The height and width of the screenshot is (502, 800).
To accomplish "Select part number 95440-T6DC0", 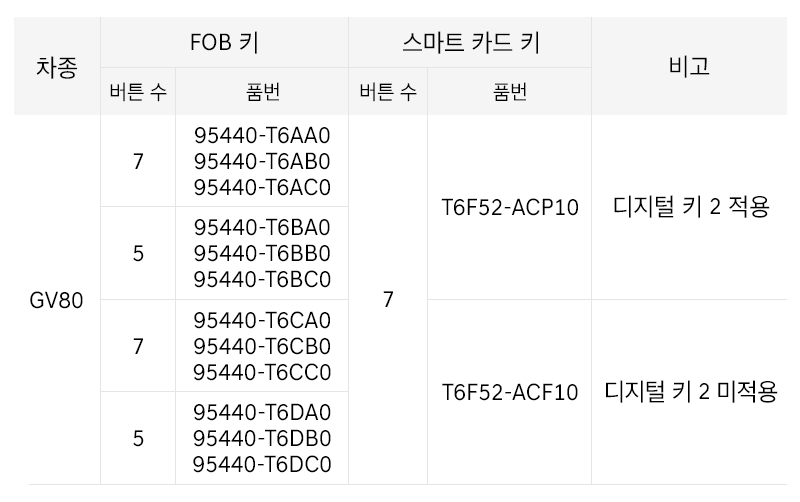I will click(x=261, y=464).
